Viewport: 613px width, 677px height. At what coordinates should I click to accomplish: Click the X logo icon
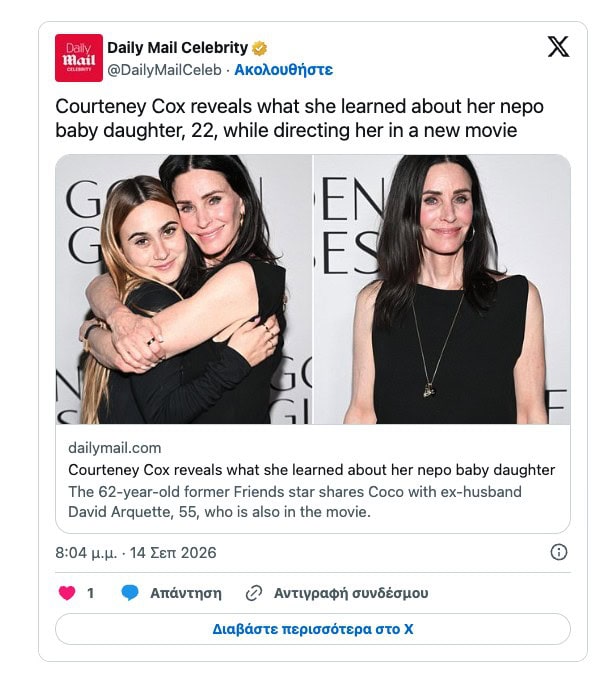(x=558, y=47)
